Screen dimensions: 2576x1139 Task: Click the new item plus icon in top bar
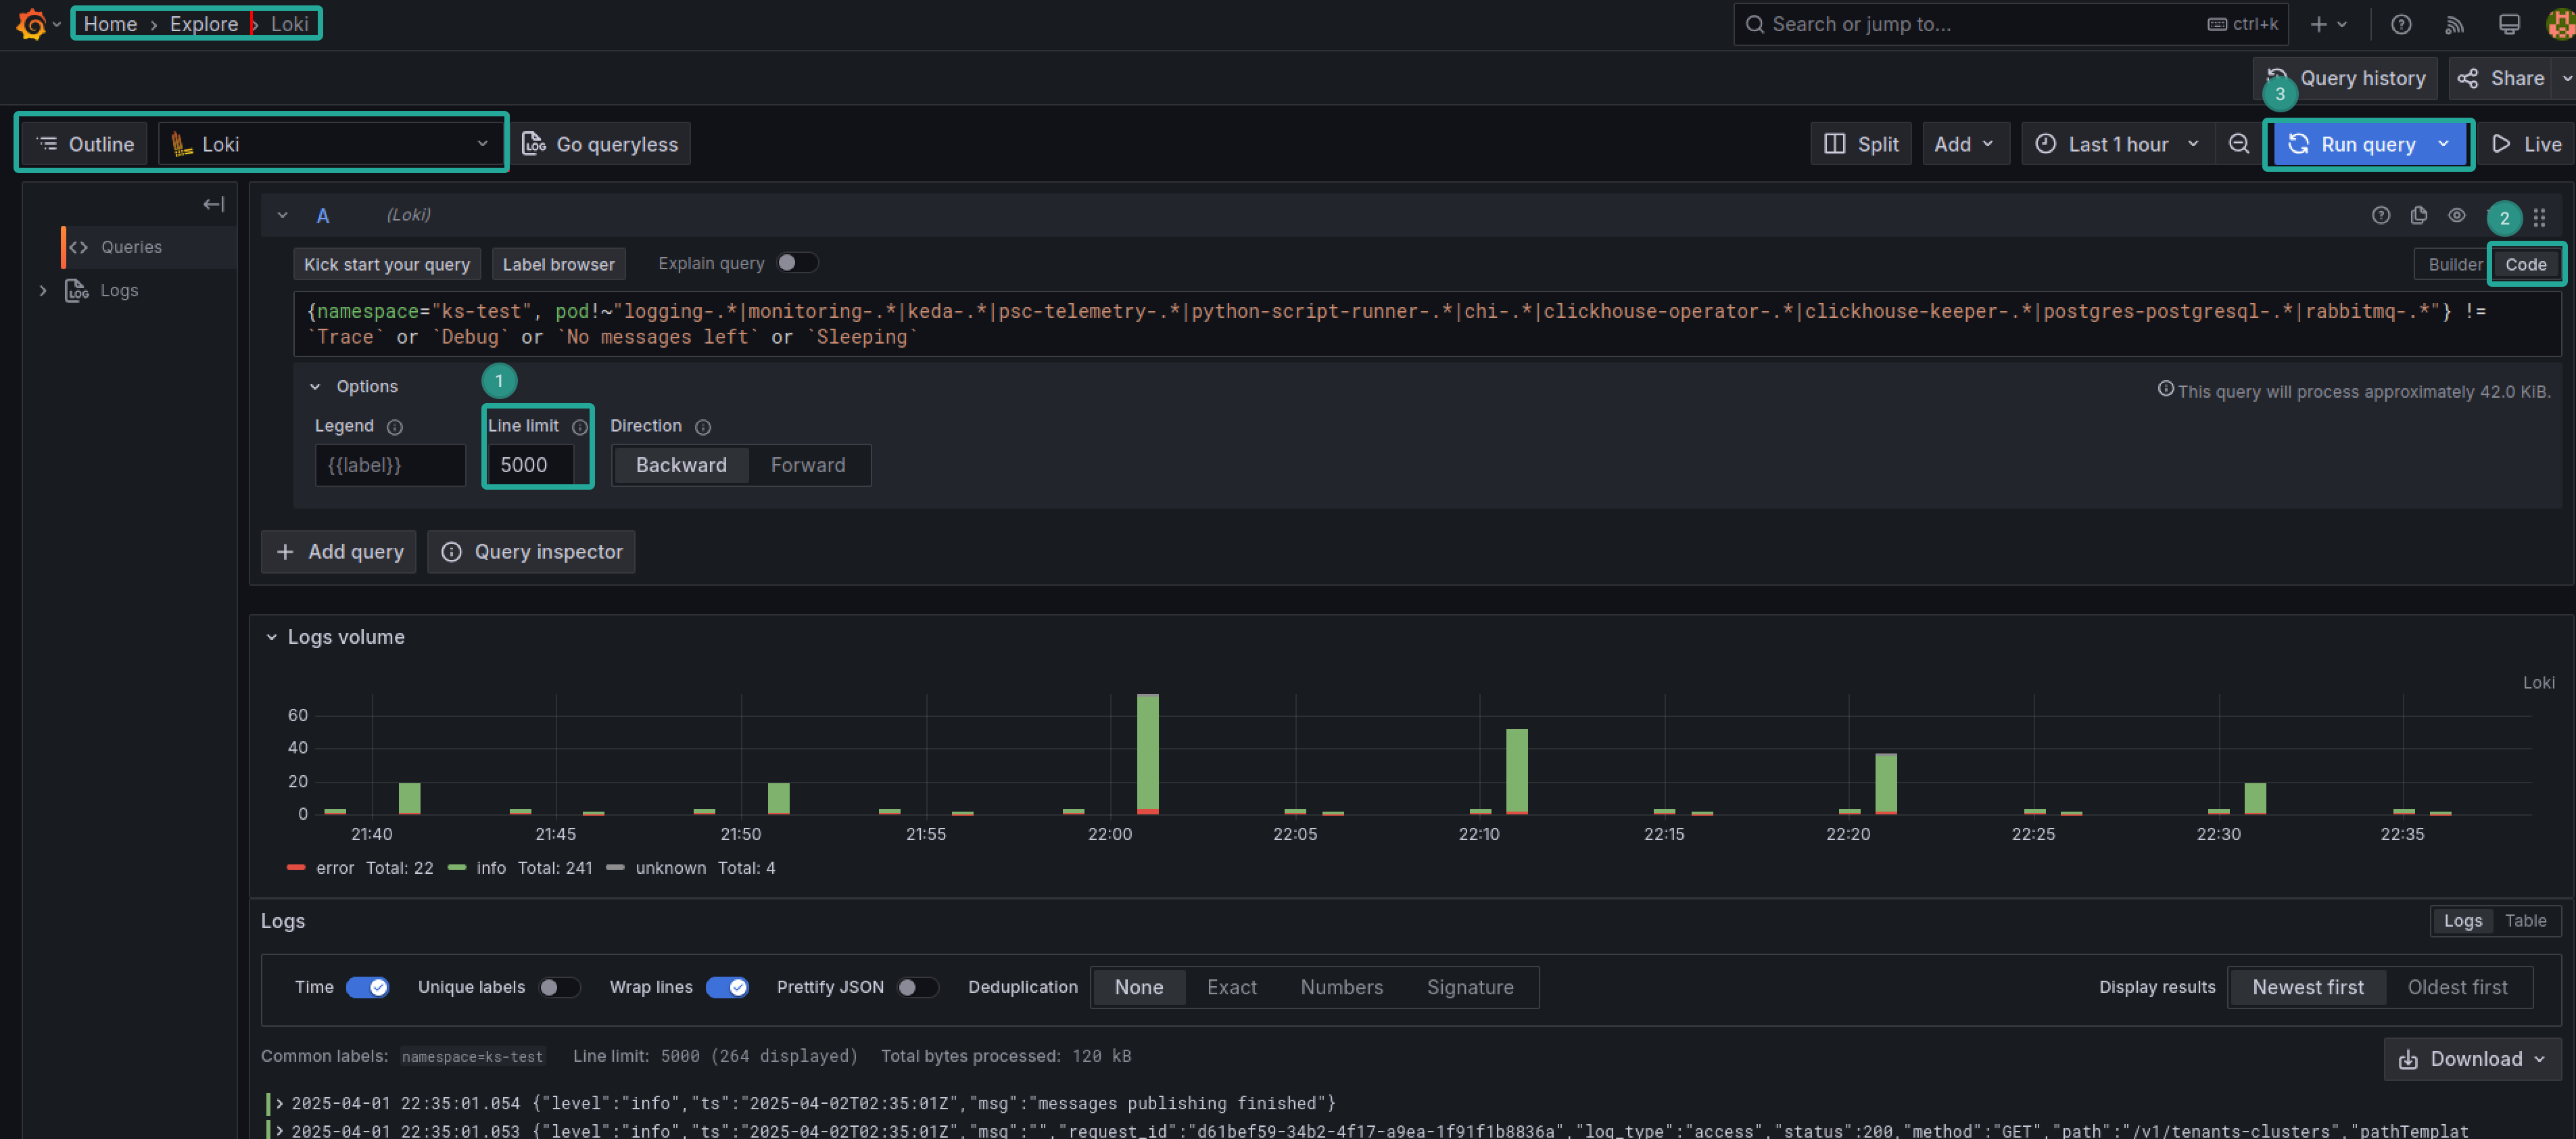pyautogui.click(x=2319, y=25)
